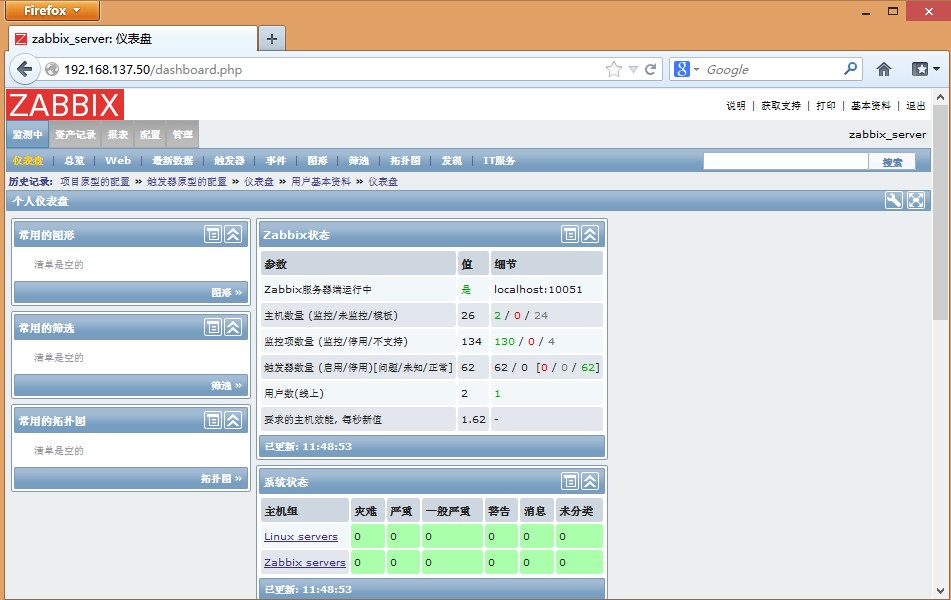Click the site identity globe icon
This screenshot has width=951, height=600.
click(53, 69)
